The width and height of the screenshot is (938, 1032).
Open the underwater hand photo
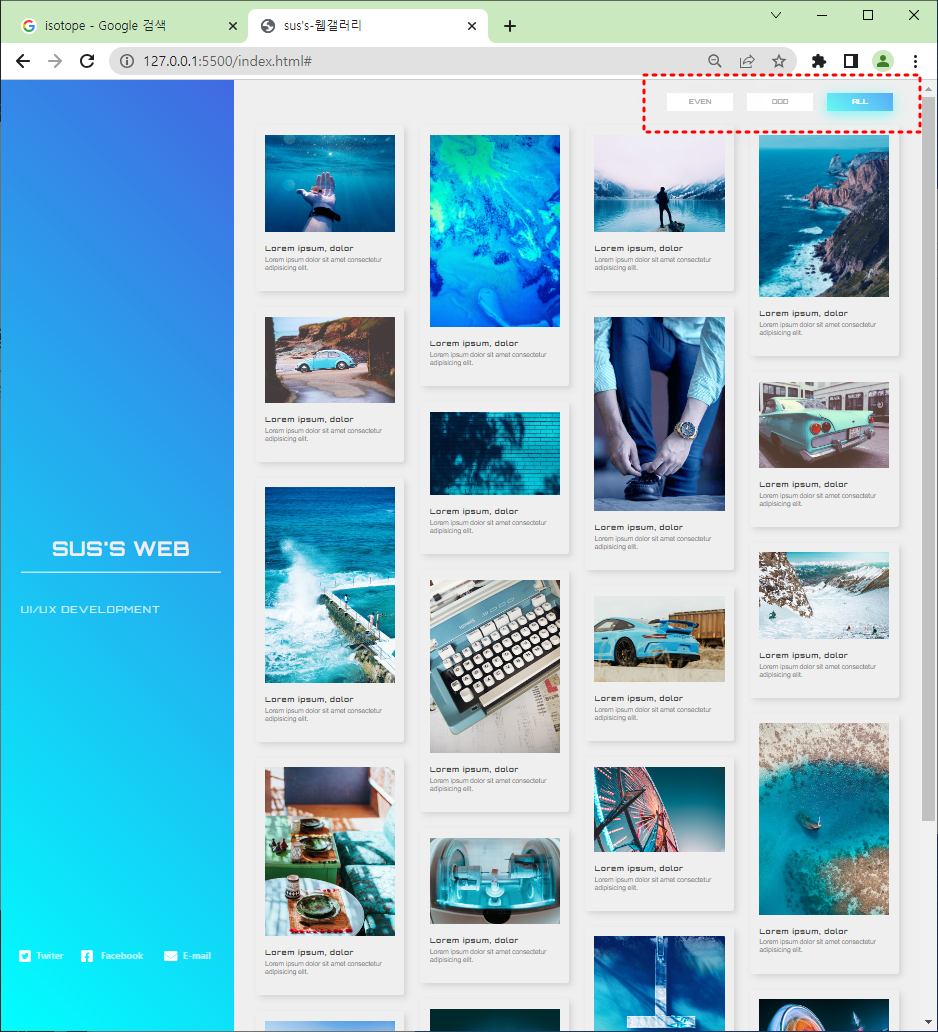[330, 183]
